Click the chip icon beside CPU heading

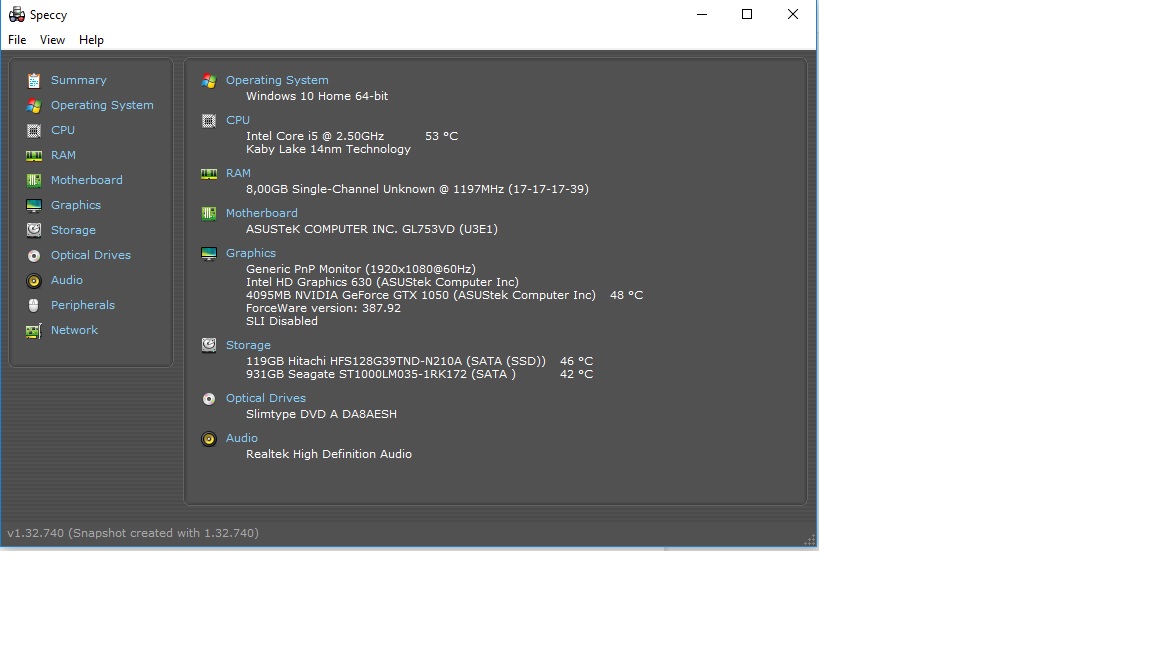[x=209, y=120]
